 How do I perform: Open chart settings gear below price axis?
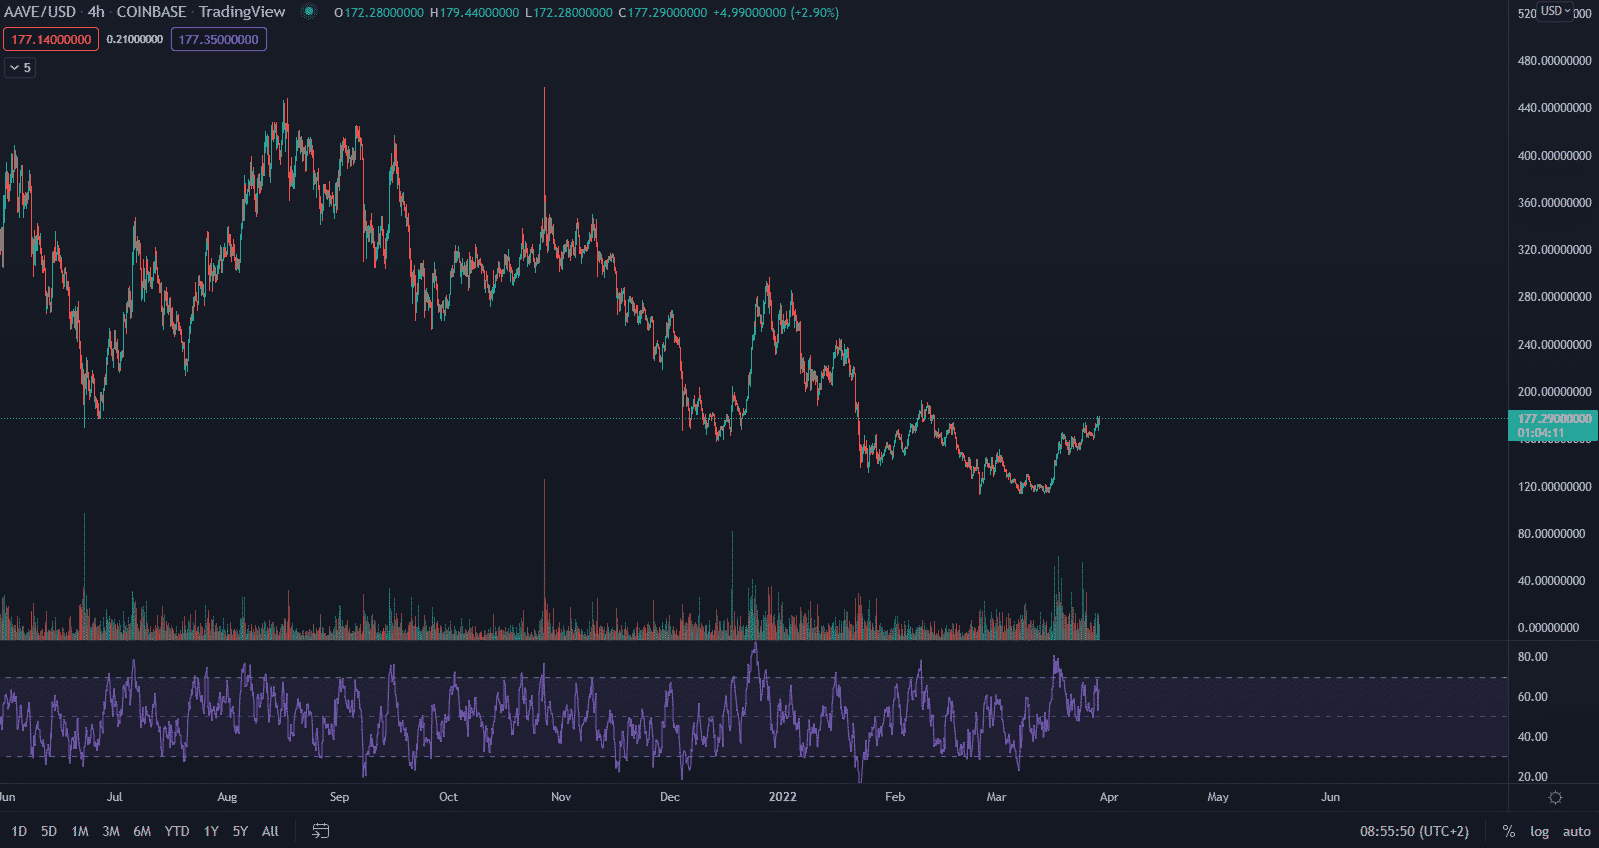[x=1555, y=797]
